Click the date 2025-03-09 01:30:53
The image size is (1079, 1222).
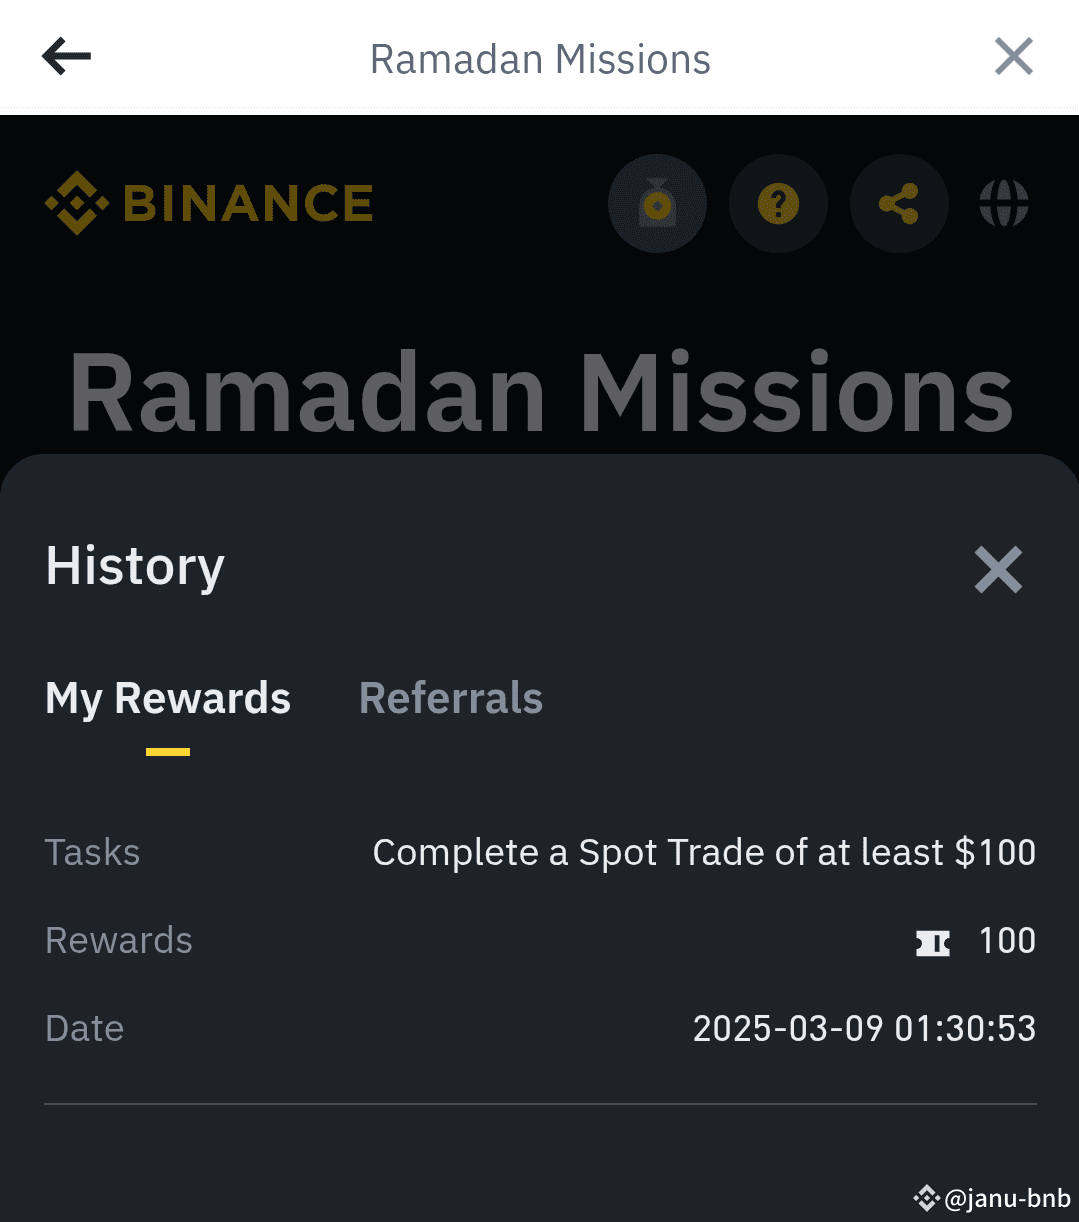coord(865,1029)
